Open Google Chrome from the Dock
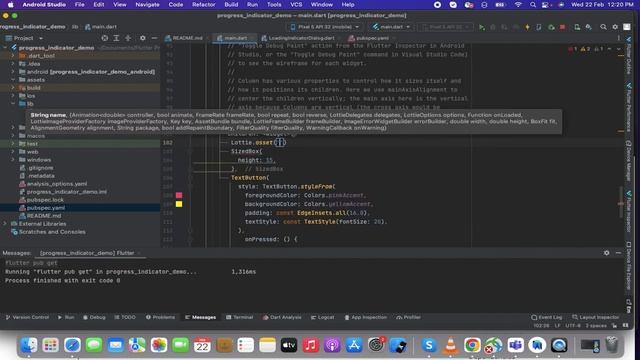640x360 pixels. tap(472, 345)
